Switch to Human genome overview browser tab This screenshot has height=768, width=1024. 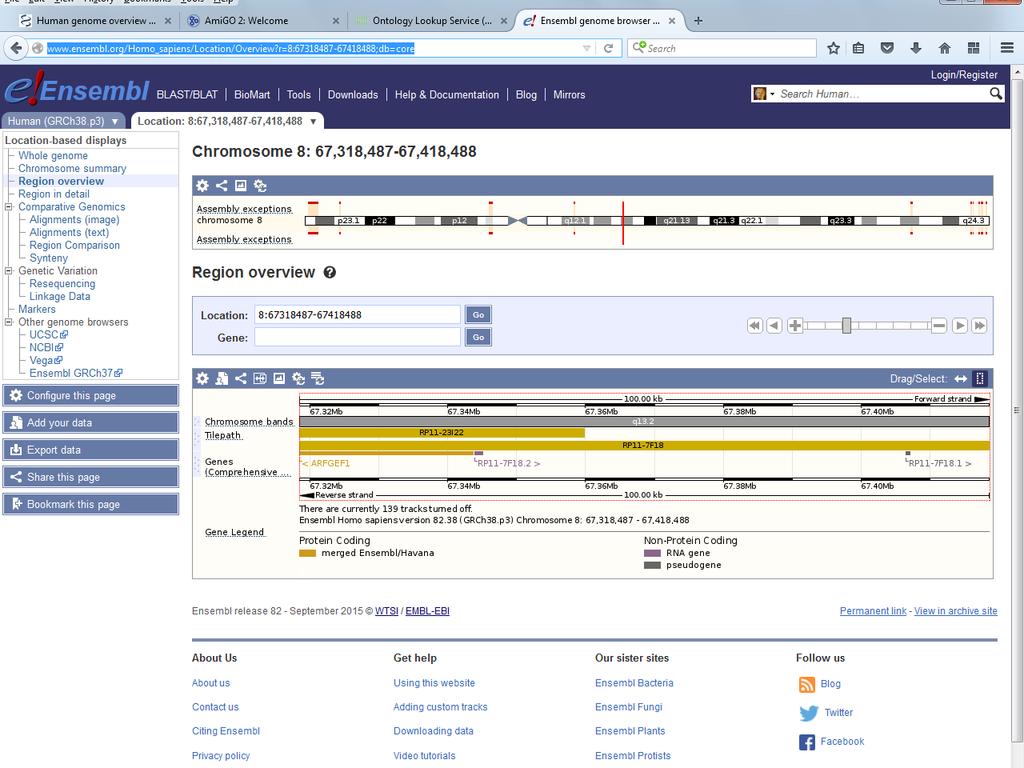click(x=95, y=21)
